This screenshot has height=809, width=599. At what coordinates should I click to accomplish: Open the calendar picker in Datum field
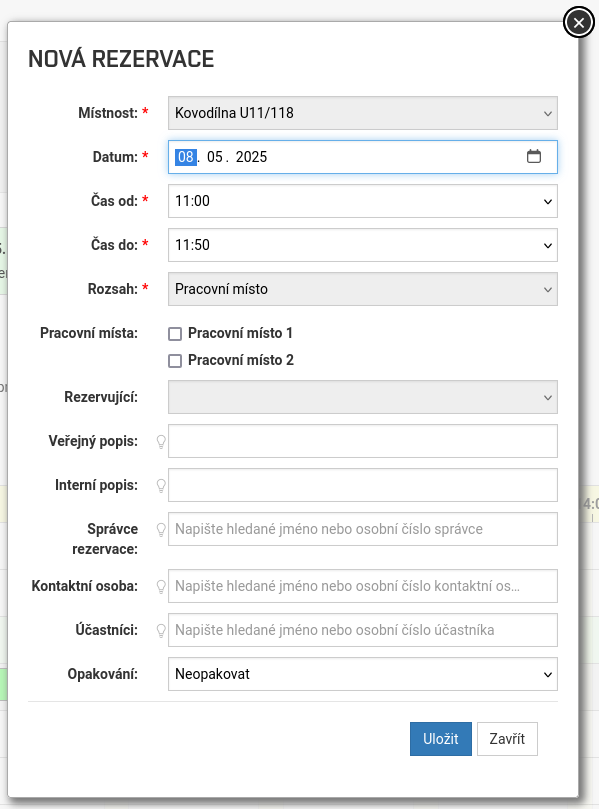coord(533,156)
